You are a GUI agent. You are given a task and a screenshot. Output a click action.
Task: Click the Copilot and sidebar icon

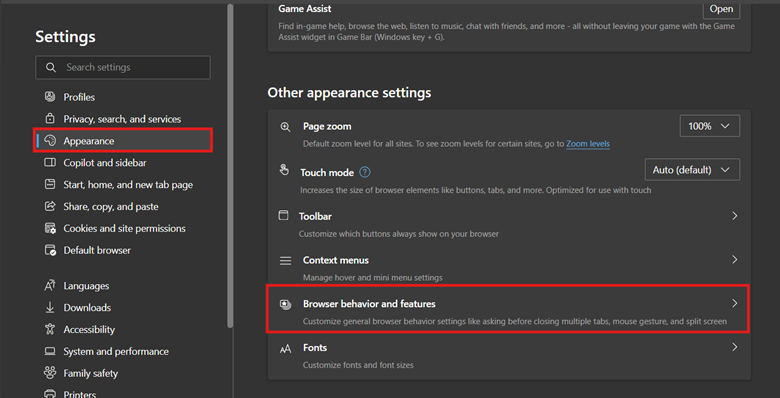coord(50,162)
